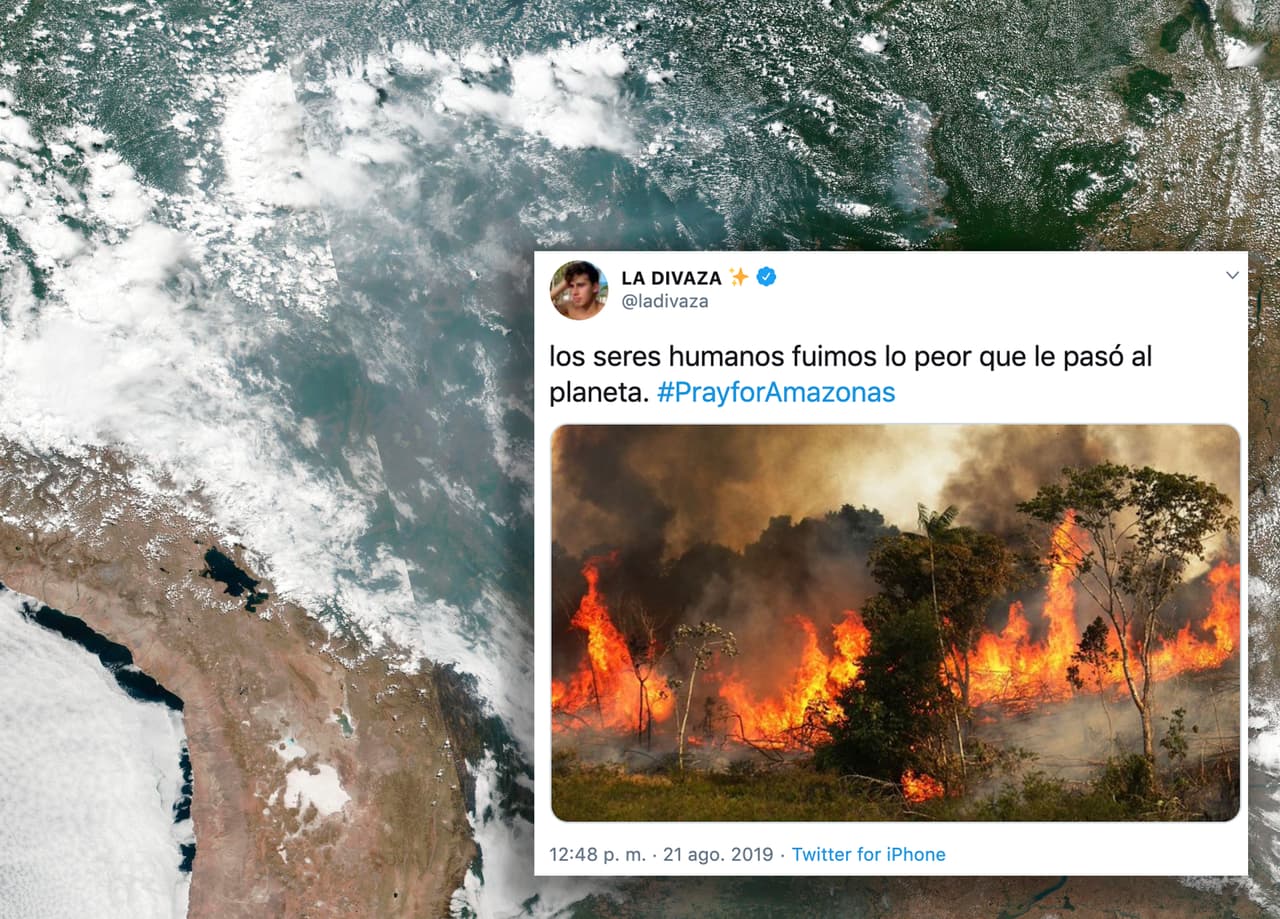1280x919 pixels.
Task: Click the @ladivaza handle
Action: point(665,301)
